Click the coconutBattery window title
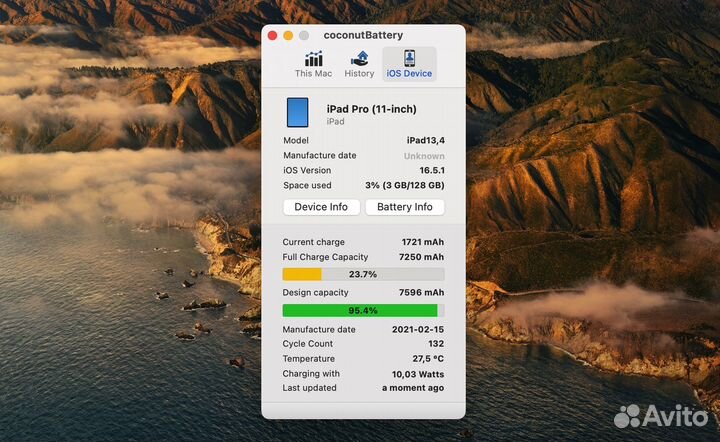 (x=363, y=35)
